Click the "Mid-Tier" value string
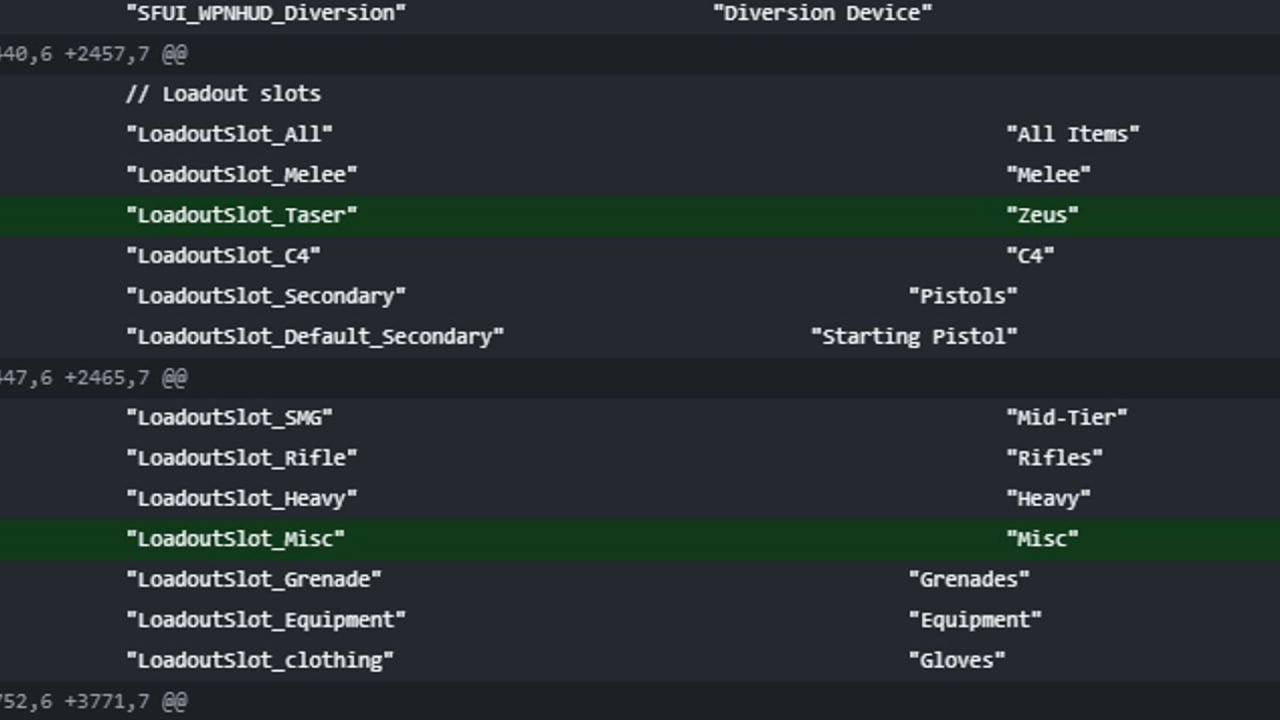Image resolution: width=1280 pixels, height=720 pixels. 1067,418
